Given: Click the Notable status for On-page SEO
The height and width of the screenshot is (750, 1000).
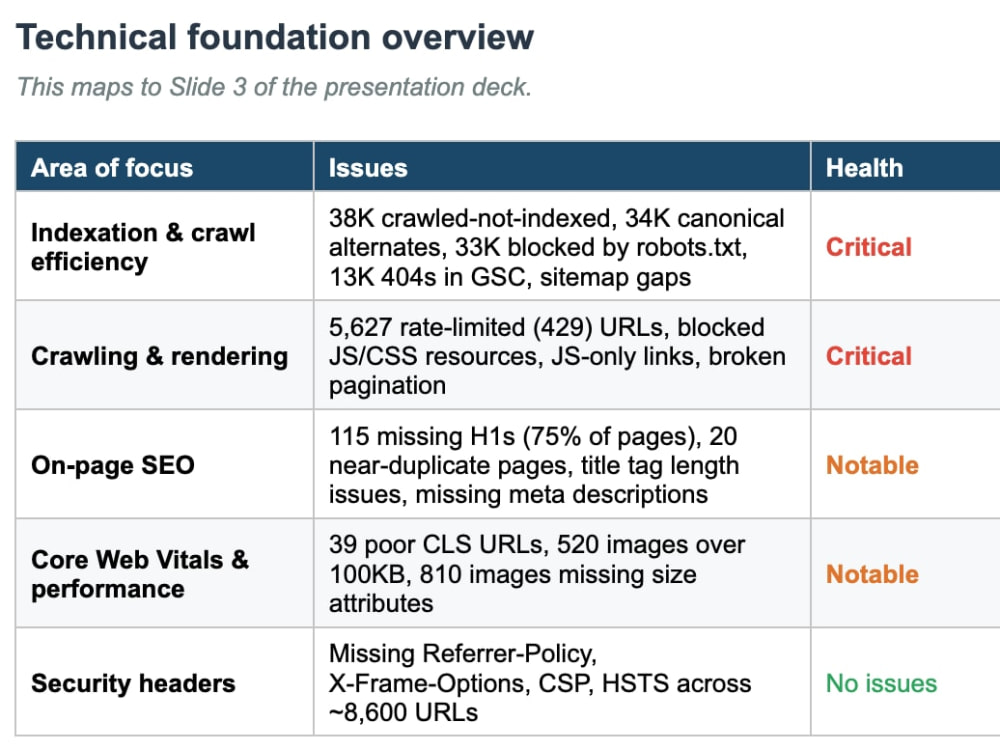Looking at the screenshot, I should (872, 465).
